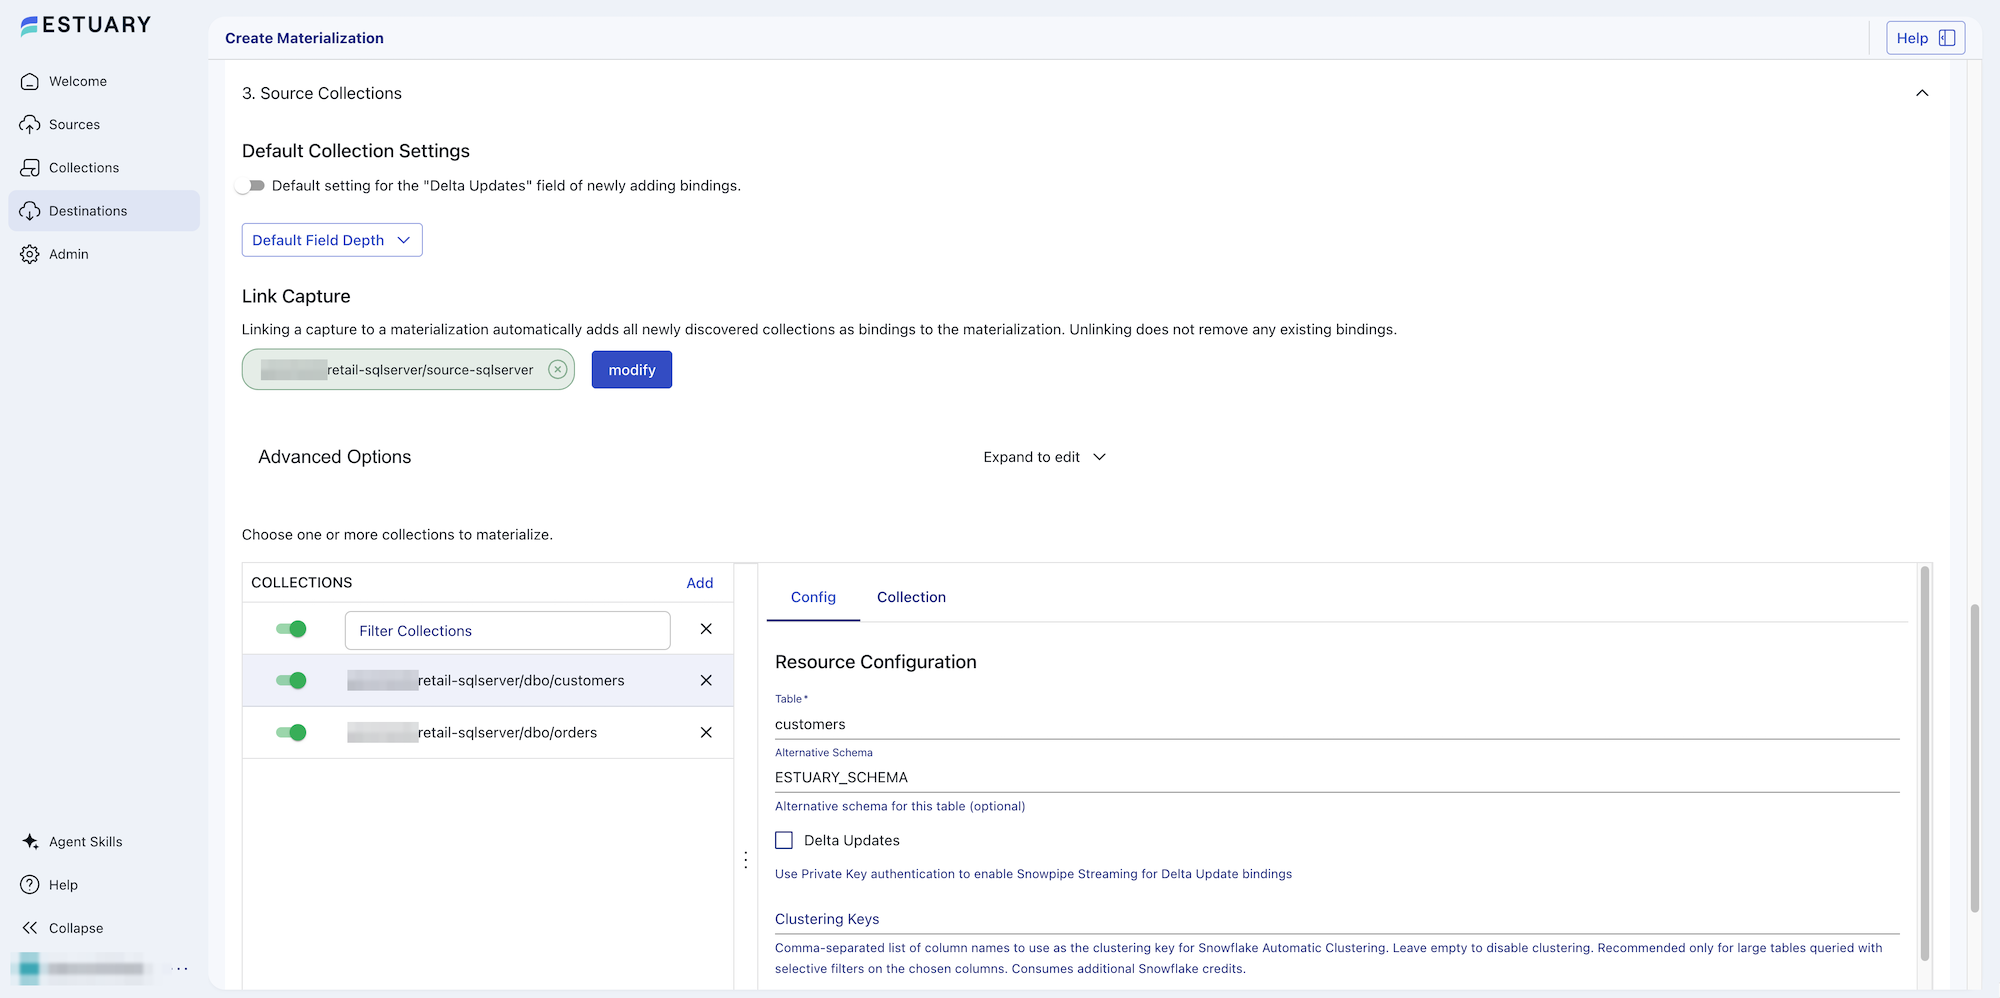2000x998 pixels.
Task: Click the Table name field customers
Action: (x=1337, y=724)
